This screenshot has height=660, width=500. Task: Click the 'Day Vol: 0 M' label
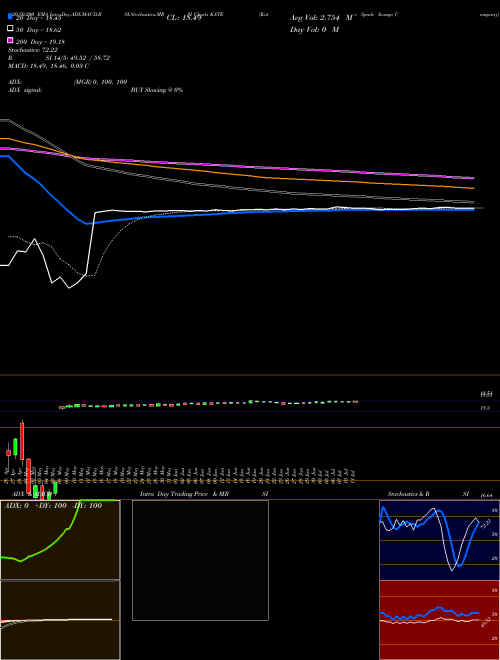314,29
